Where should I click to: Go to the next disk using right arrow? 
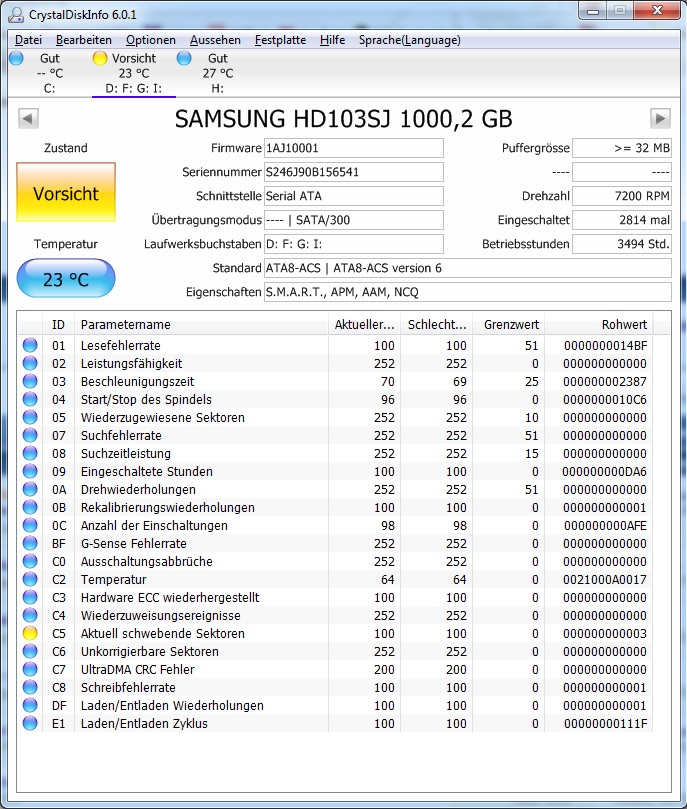pos(660,119)
